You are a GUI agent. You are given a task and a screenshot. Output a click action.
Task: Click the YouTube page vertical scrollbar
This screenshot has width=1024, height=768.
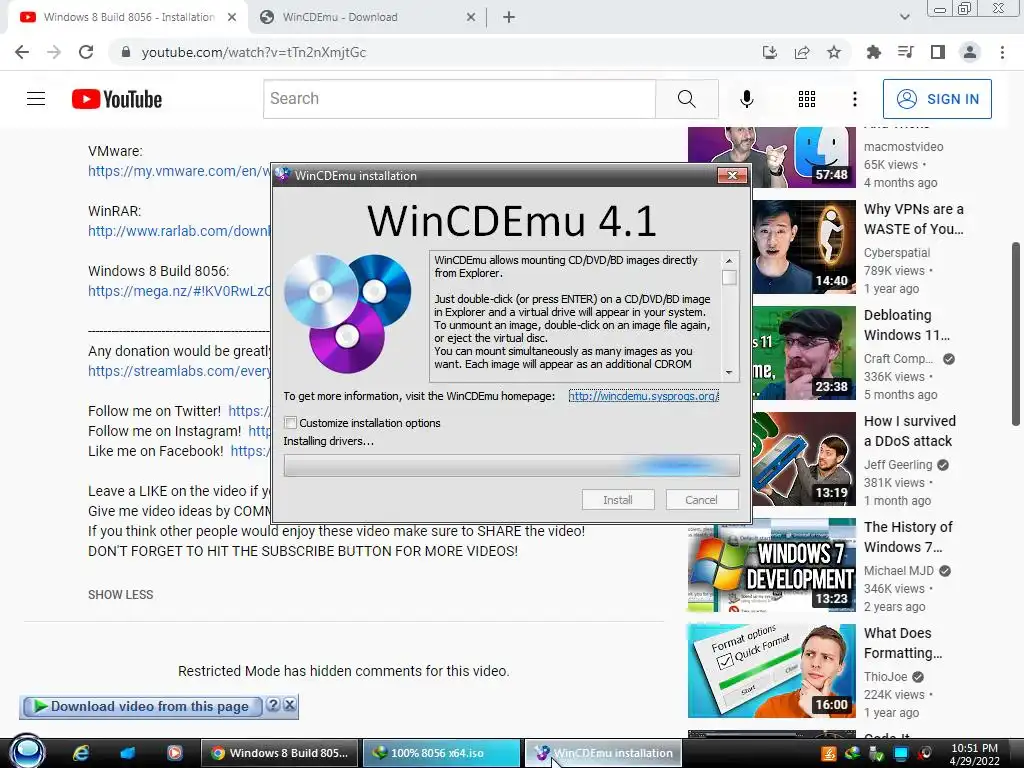(1016, 334)
